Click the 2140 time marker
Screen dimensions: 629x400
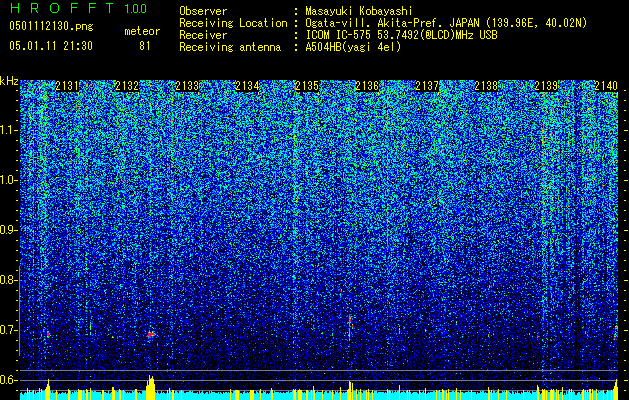pos(606,86)
